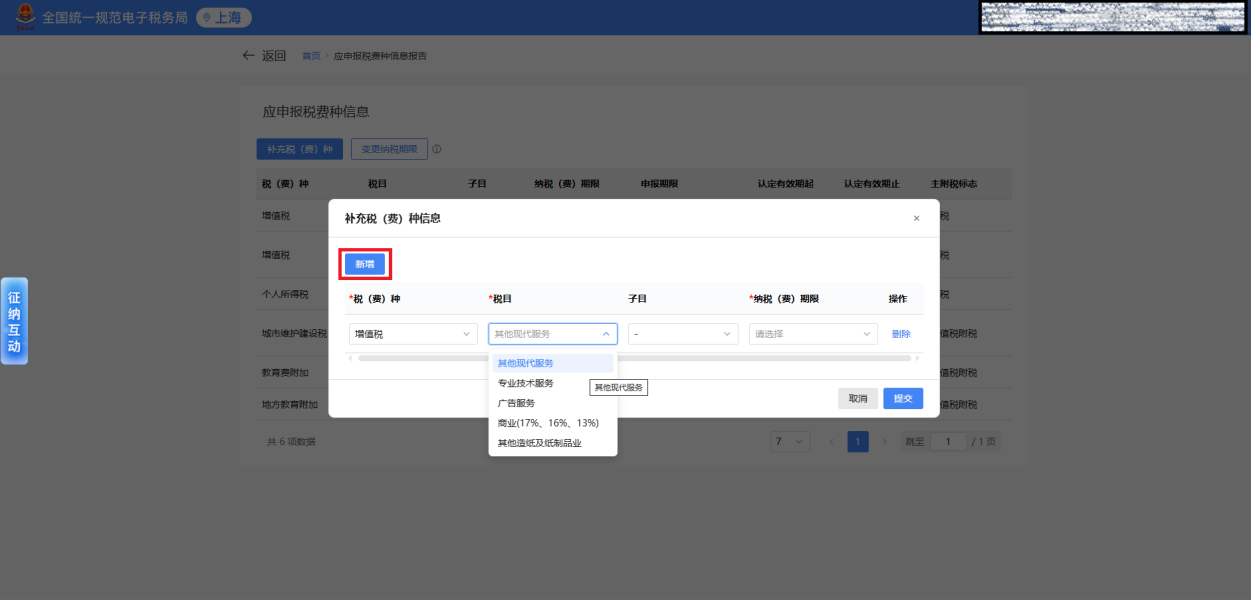Click the right arrow of the horizontal scrollbar
Viewport: 1251px width, 600px height.
tap(918, 357)
